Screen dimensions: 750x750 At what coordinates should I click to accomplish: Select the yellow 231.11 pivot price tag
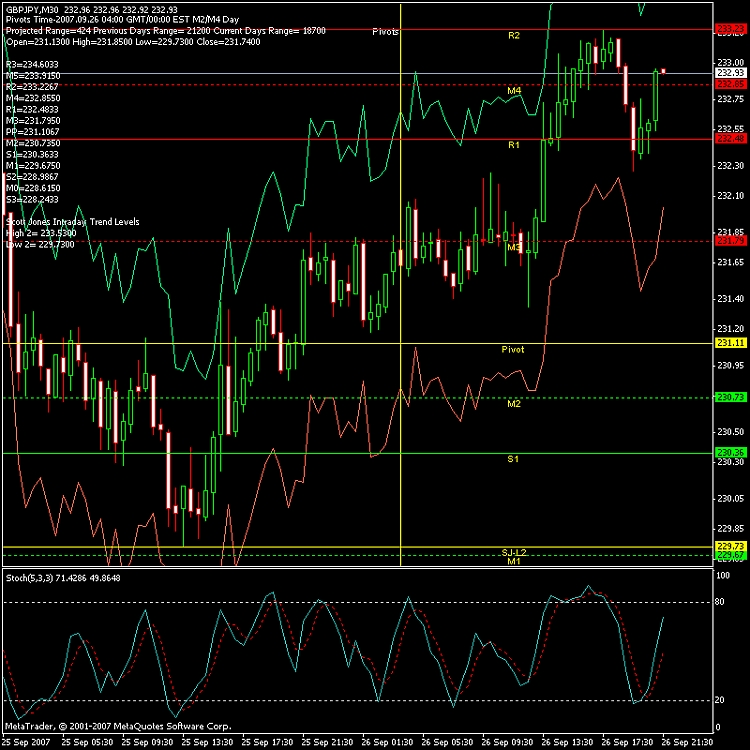(729, 343)
